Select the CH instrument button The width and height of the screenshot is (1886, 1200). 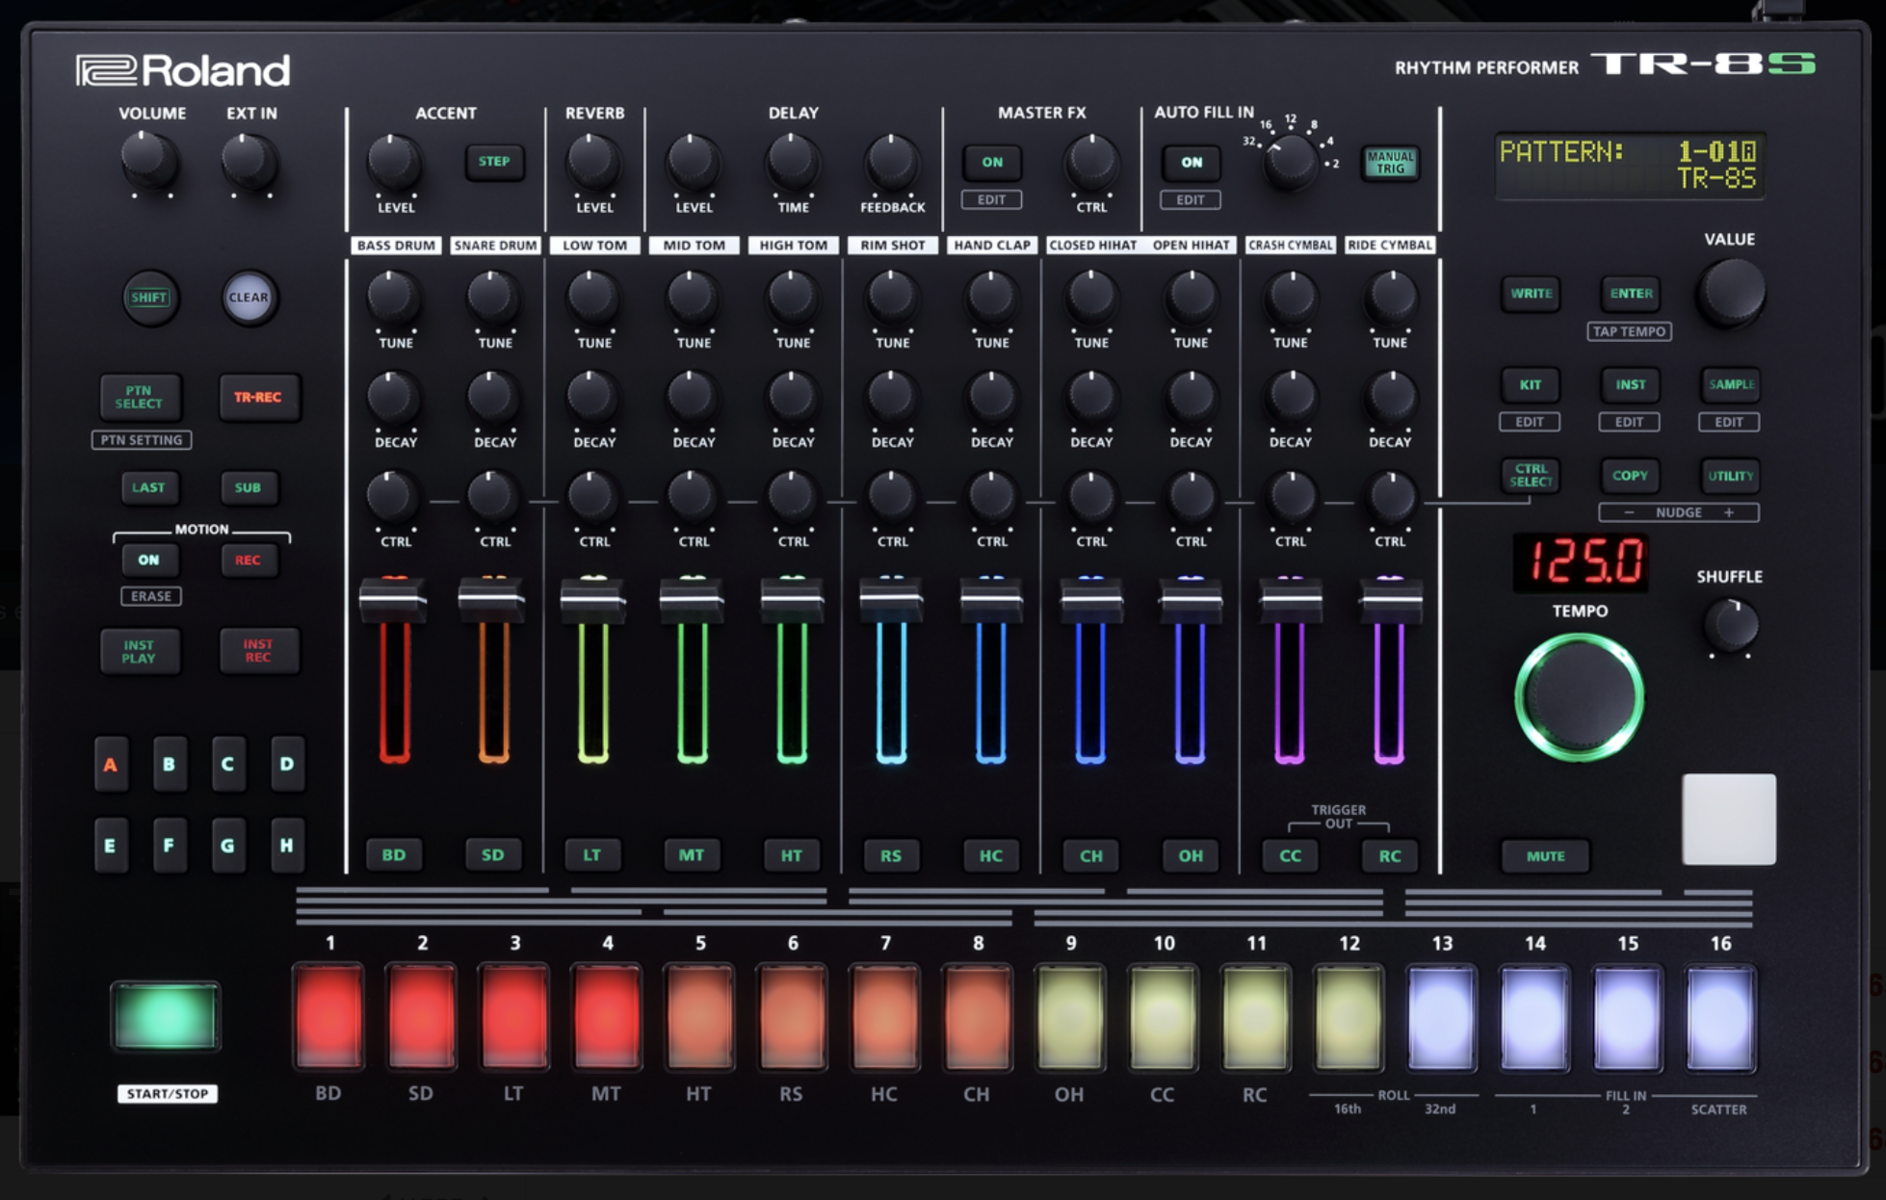[x=1091, y=855]
